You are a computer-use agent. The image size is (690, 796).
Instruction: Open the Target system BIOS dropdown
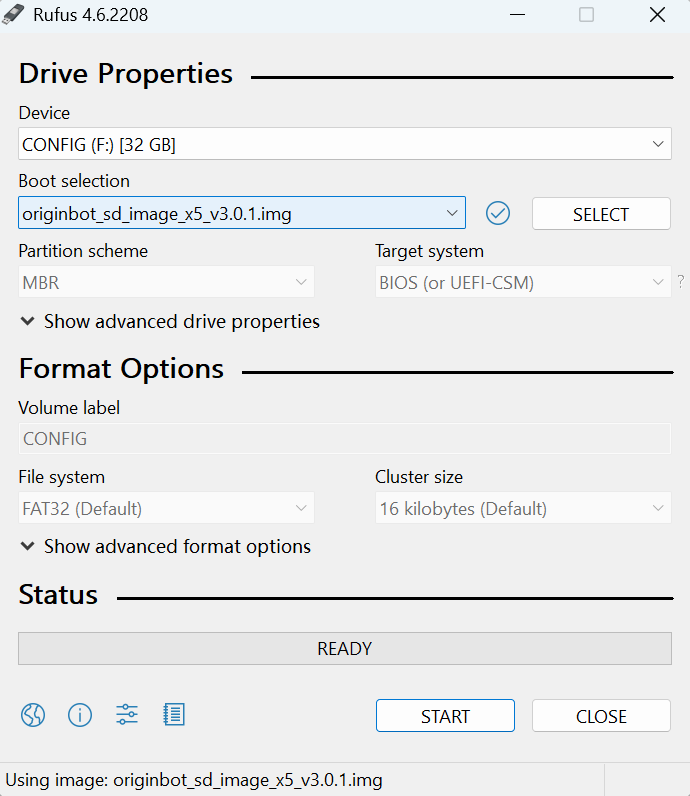point(523,282)
